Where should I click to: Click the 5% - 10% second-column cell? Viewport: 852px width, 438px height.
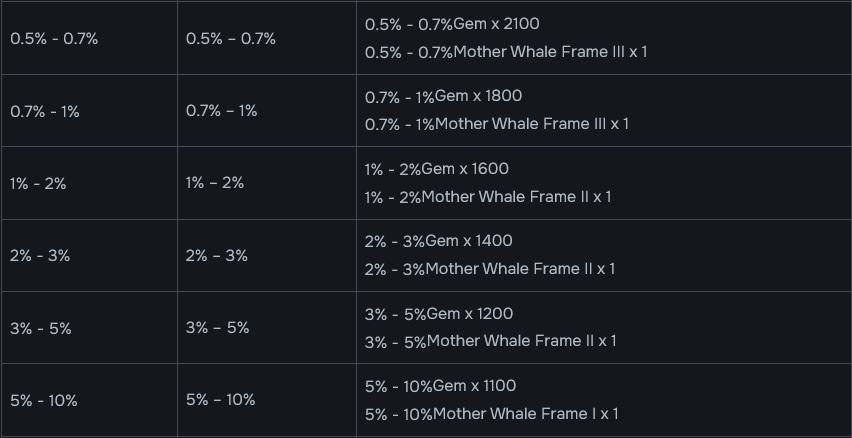[x=267, y=401]
